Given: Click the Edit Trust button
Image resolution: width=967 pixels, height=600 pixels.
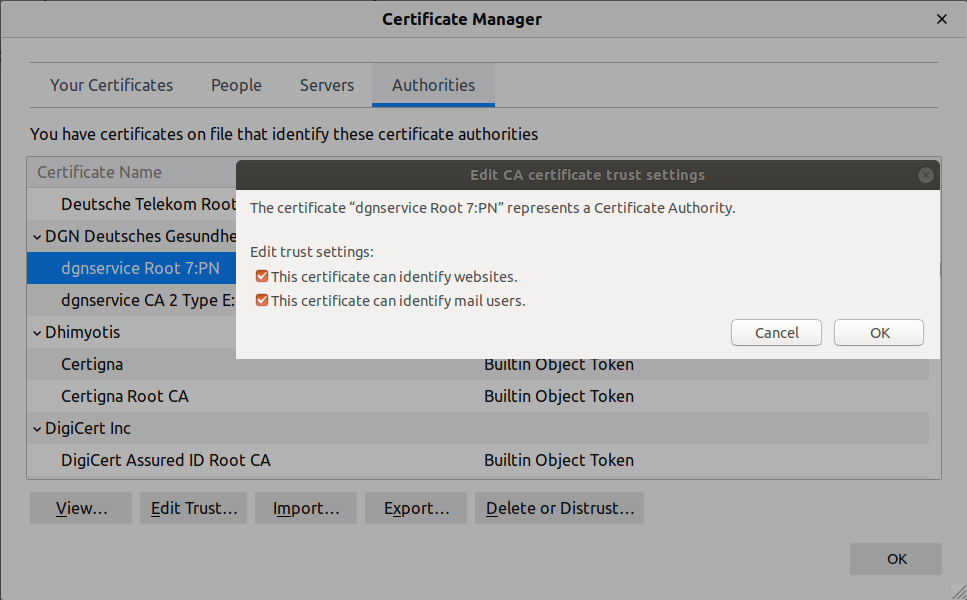Looking at the screenshot, I should 193,508.
